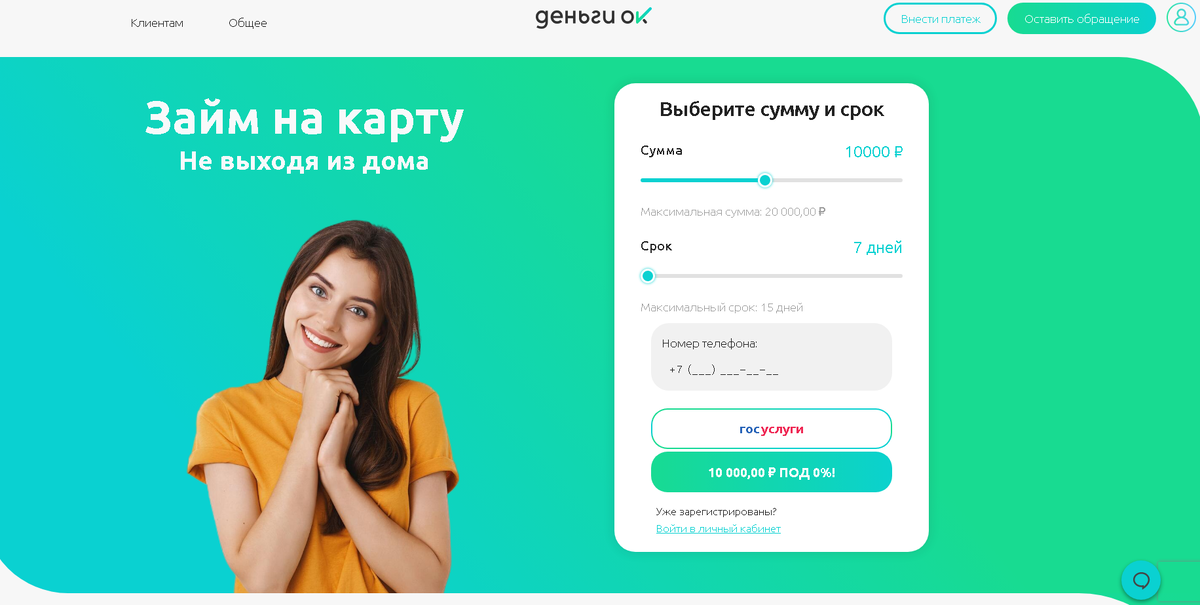Click the Деньги OK logo
Image resolution: width=1200 pixels, height=605 pixels.
[x=594, y=17]
